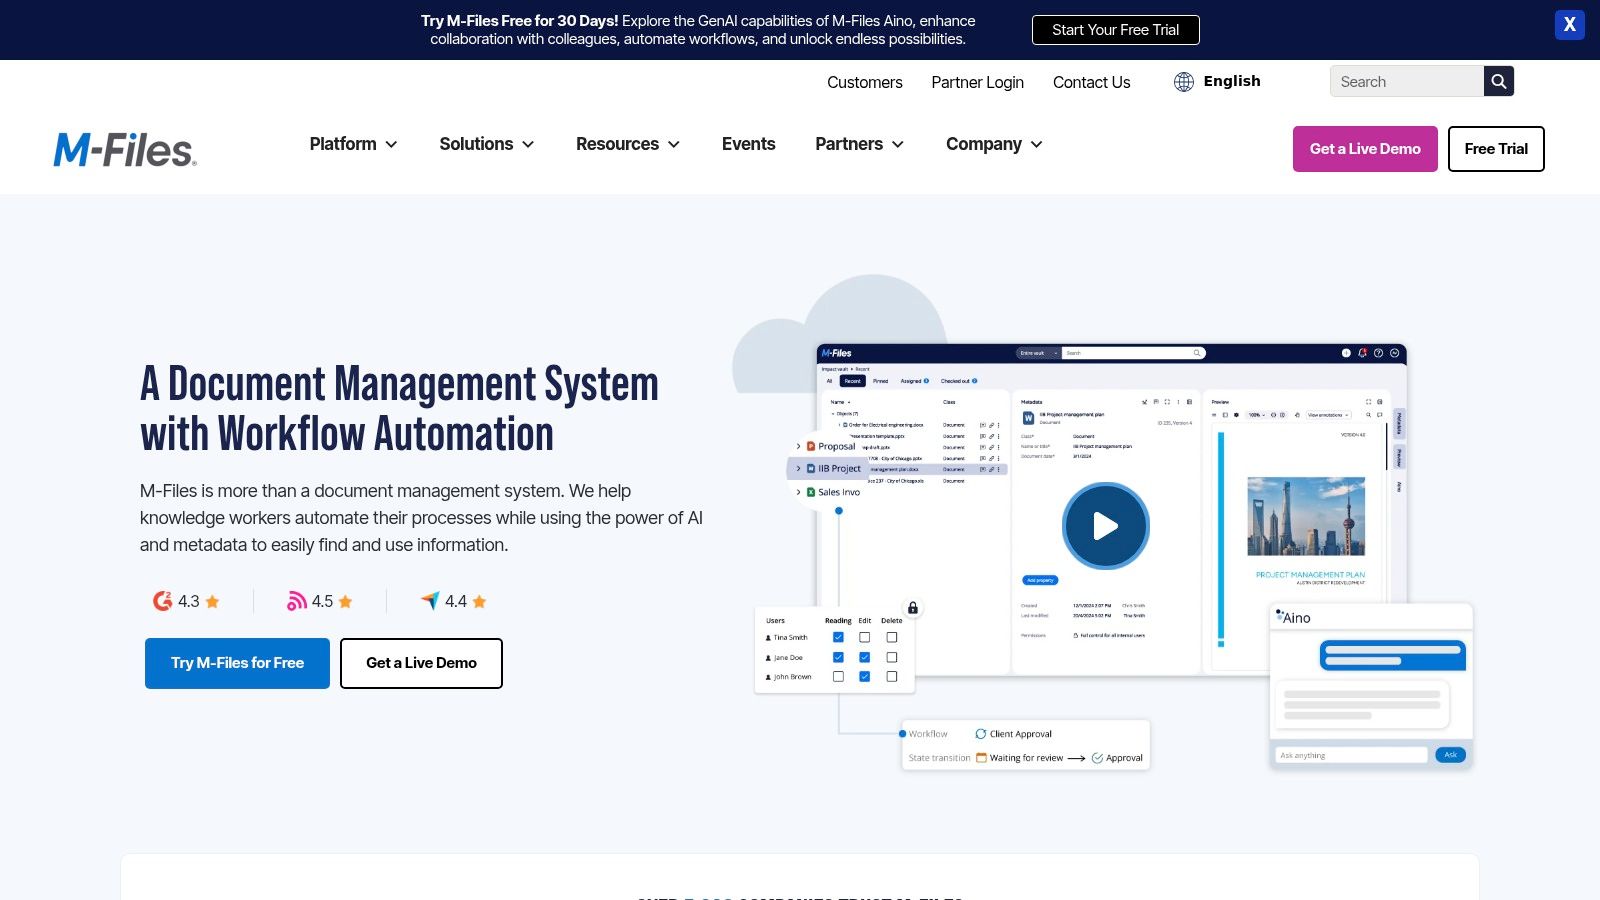
Task: Expand the Proposal tree chevron
Action: coord(798,447)
